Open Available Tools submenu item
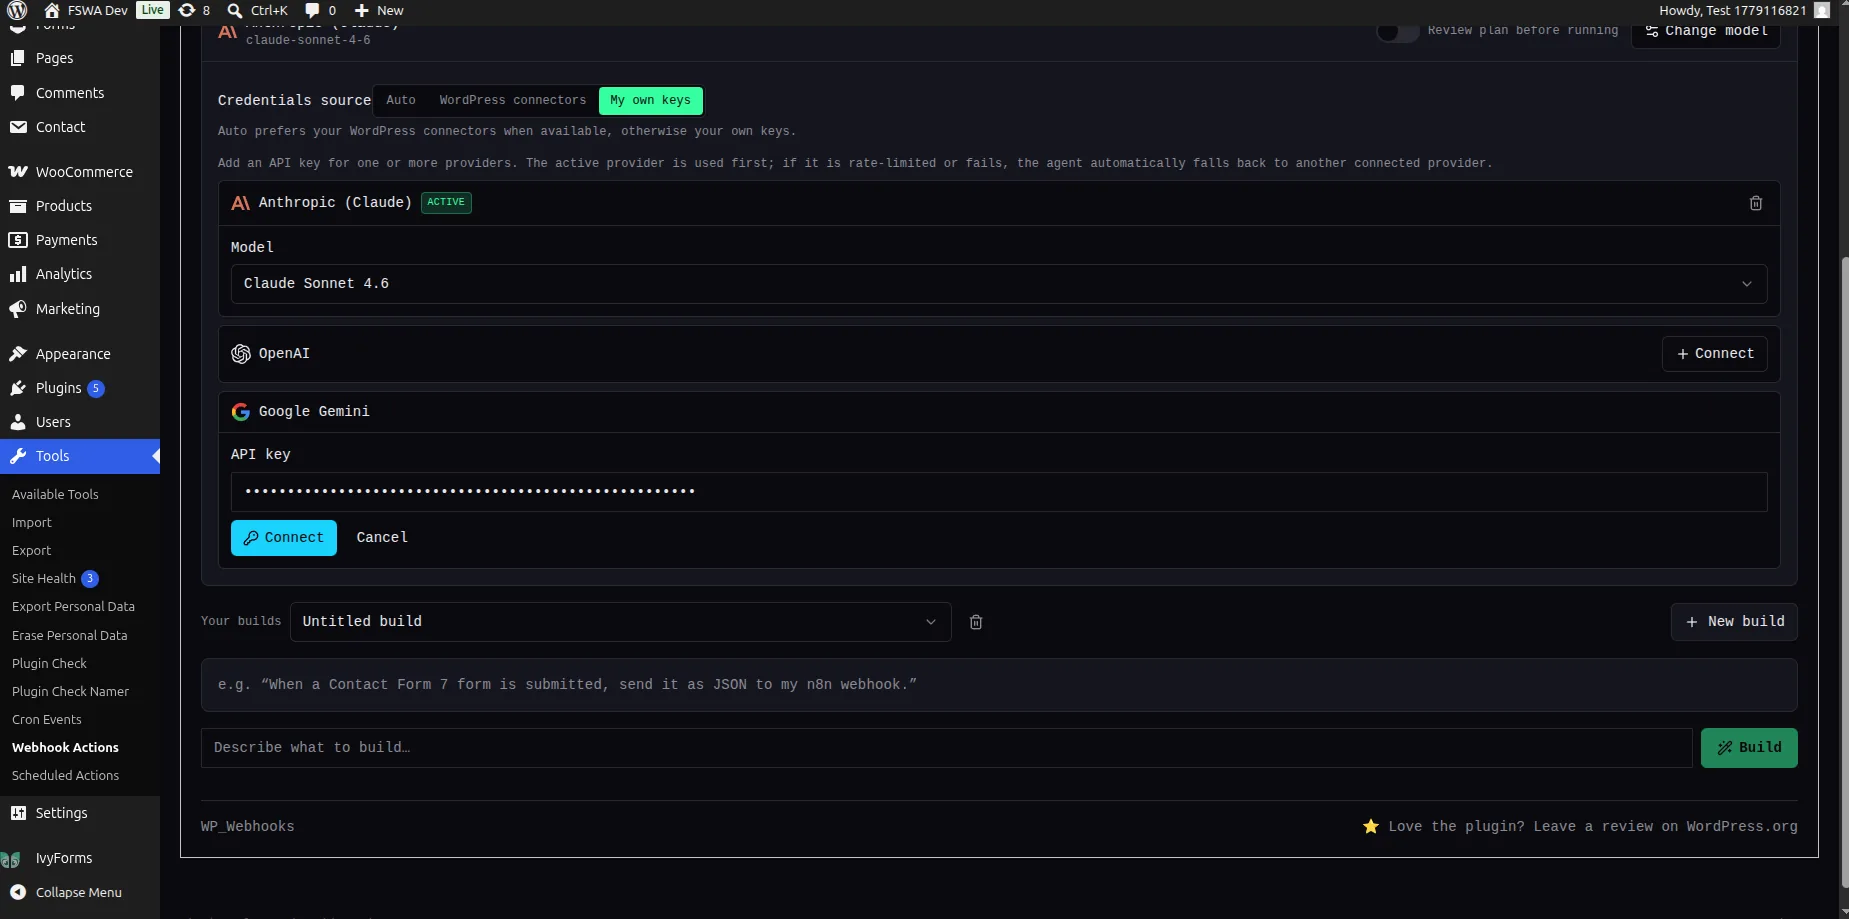The width and height of the screenshot is (1849, 919). tap(55, 495)
